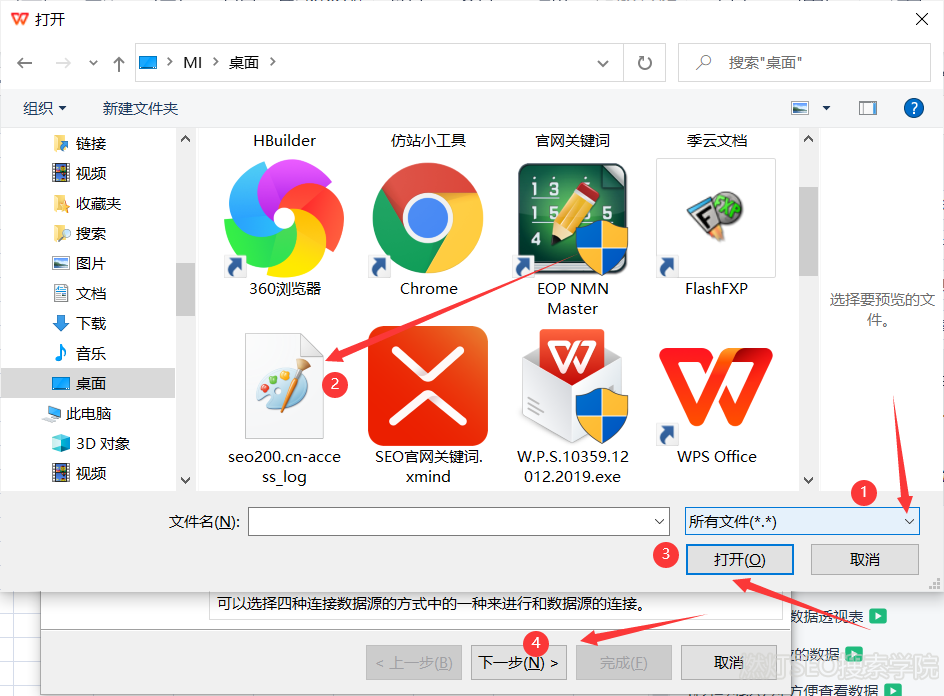Click the HBuilder folder label

[284, 141]
